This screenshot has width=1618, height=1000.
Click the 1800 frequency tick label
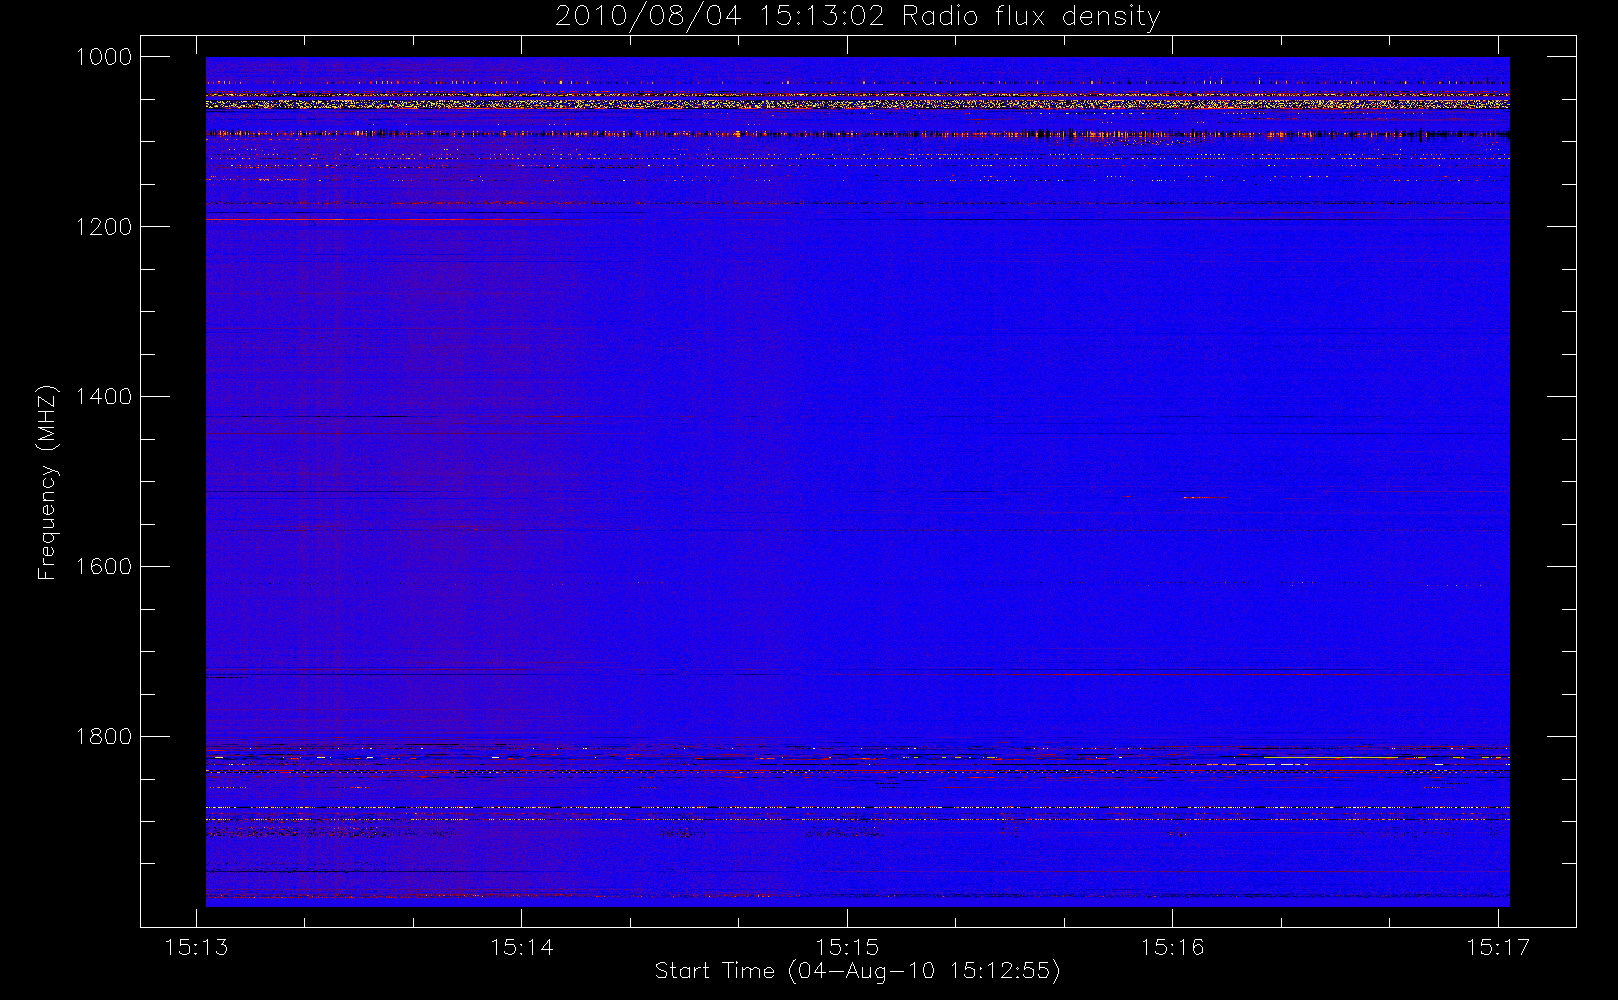coord(105,737)
